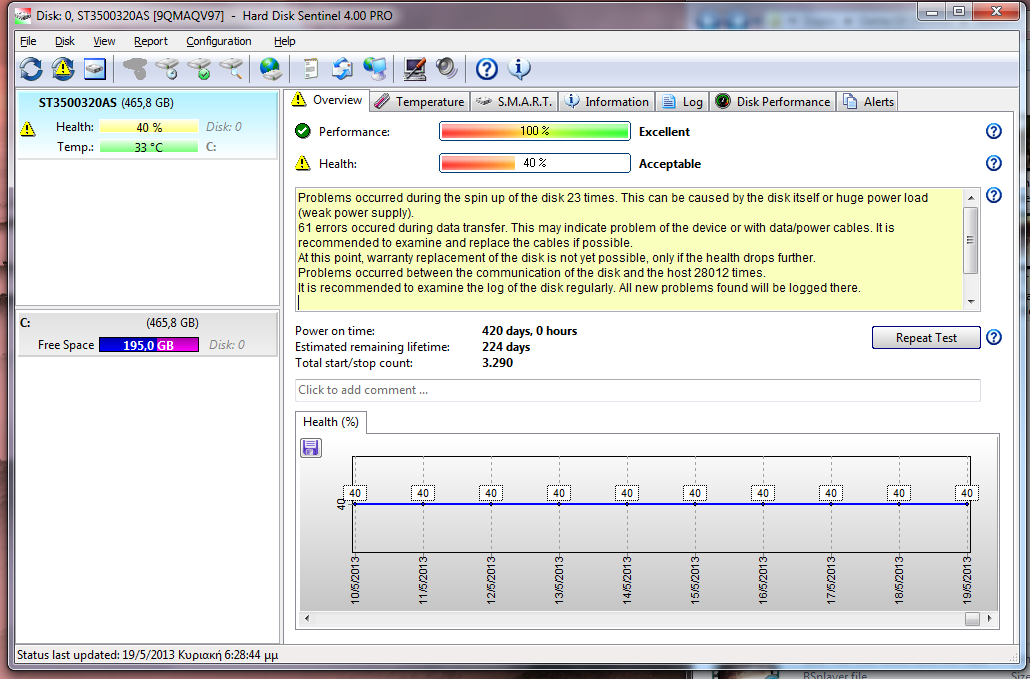Image resolution: width=1030 pixels, height=679 pixels.
Task: Click the highlighted blue disk panel toolbar icon
Action: [95, 68]
